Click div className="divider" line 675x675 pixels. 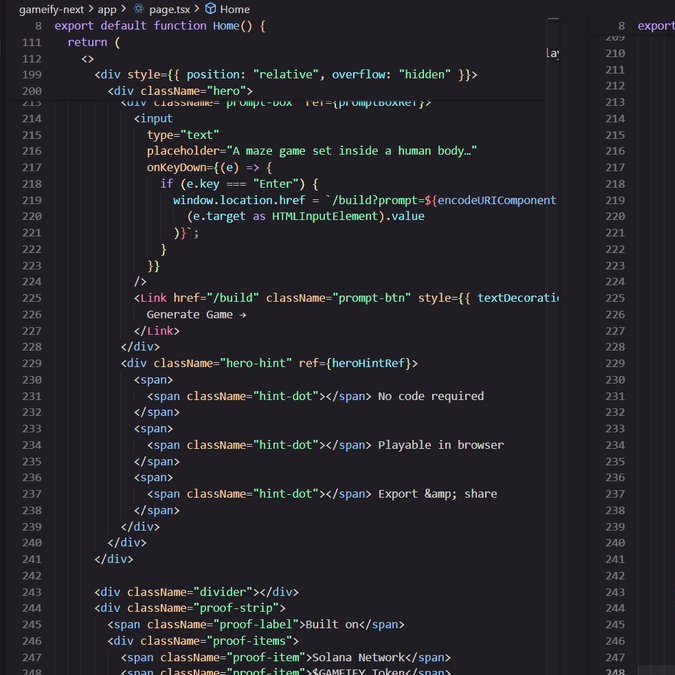pyautogui.click(x=196, y=592)
